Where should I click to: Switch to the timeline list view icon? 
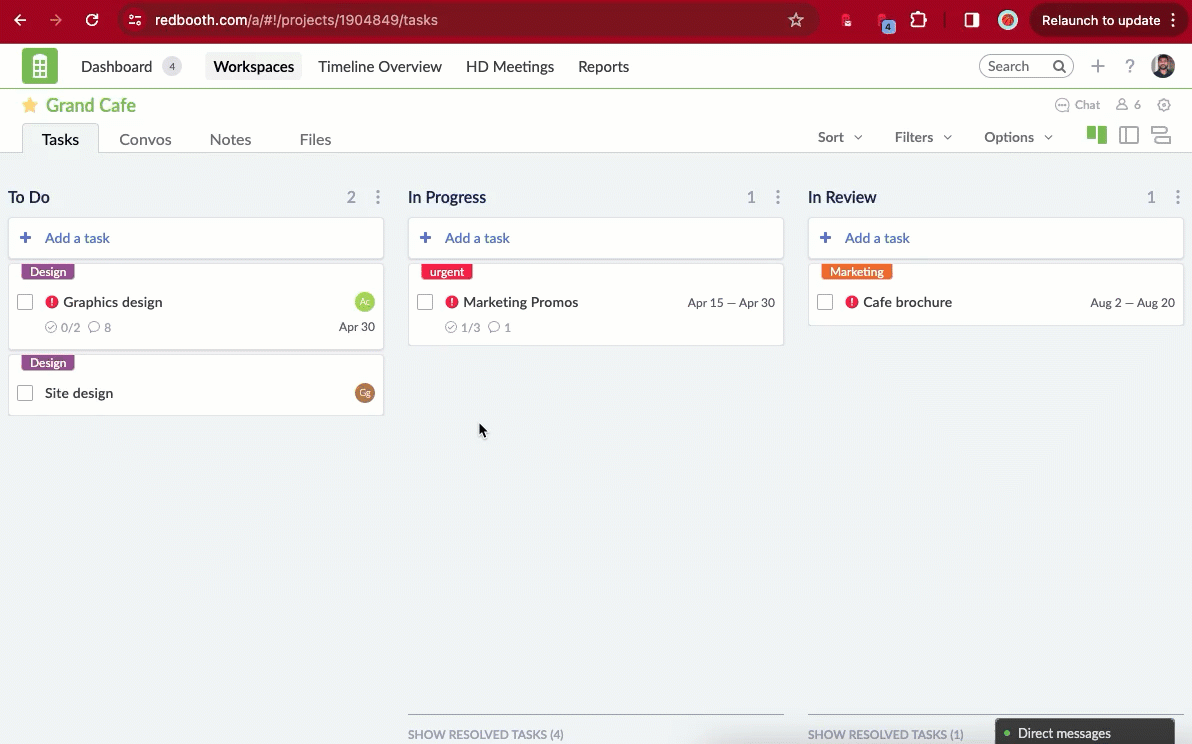(x=1161, y=135)
